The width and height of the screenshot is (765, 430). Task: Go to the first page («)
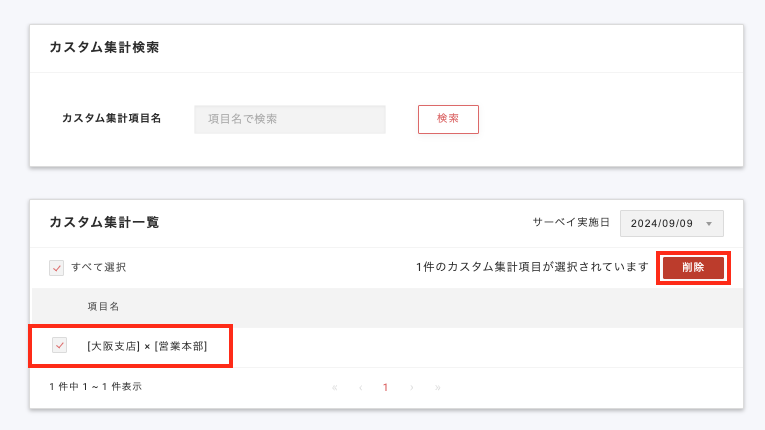(334, 387)
